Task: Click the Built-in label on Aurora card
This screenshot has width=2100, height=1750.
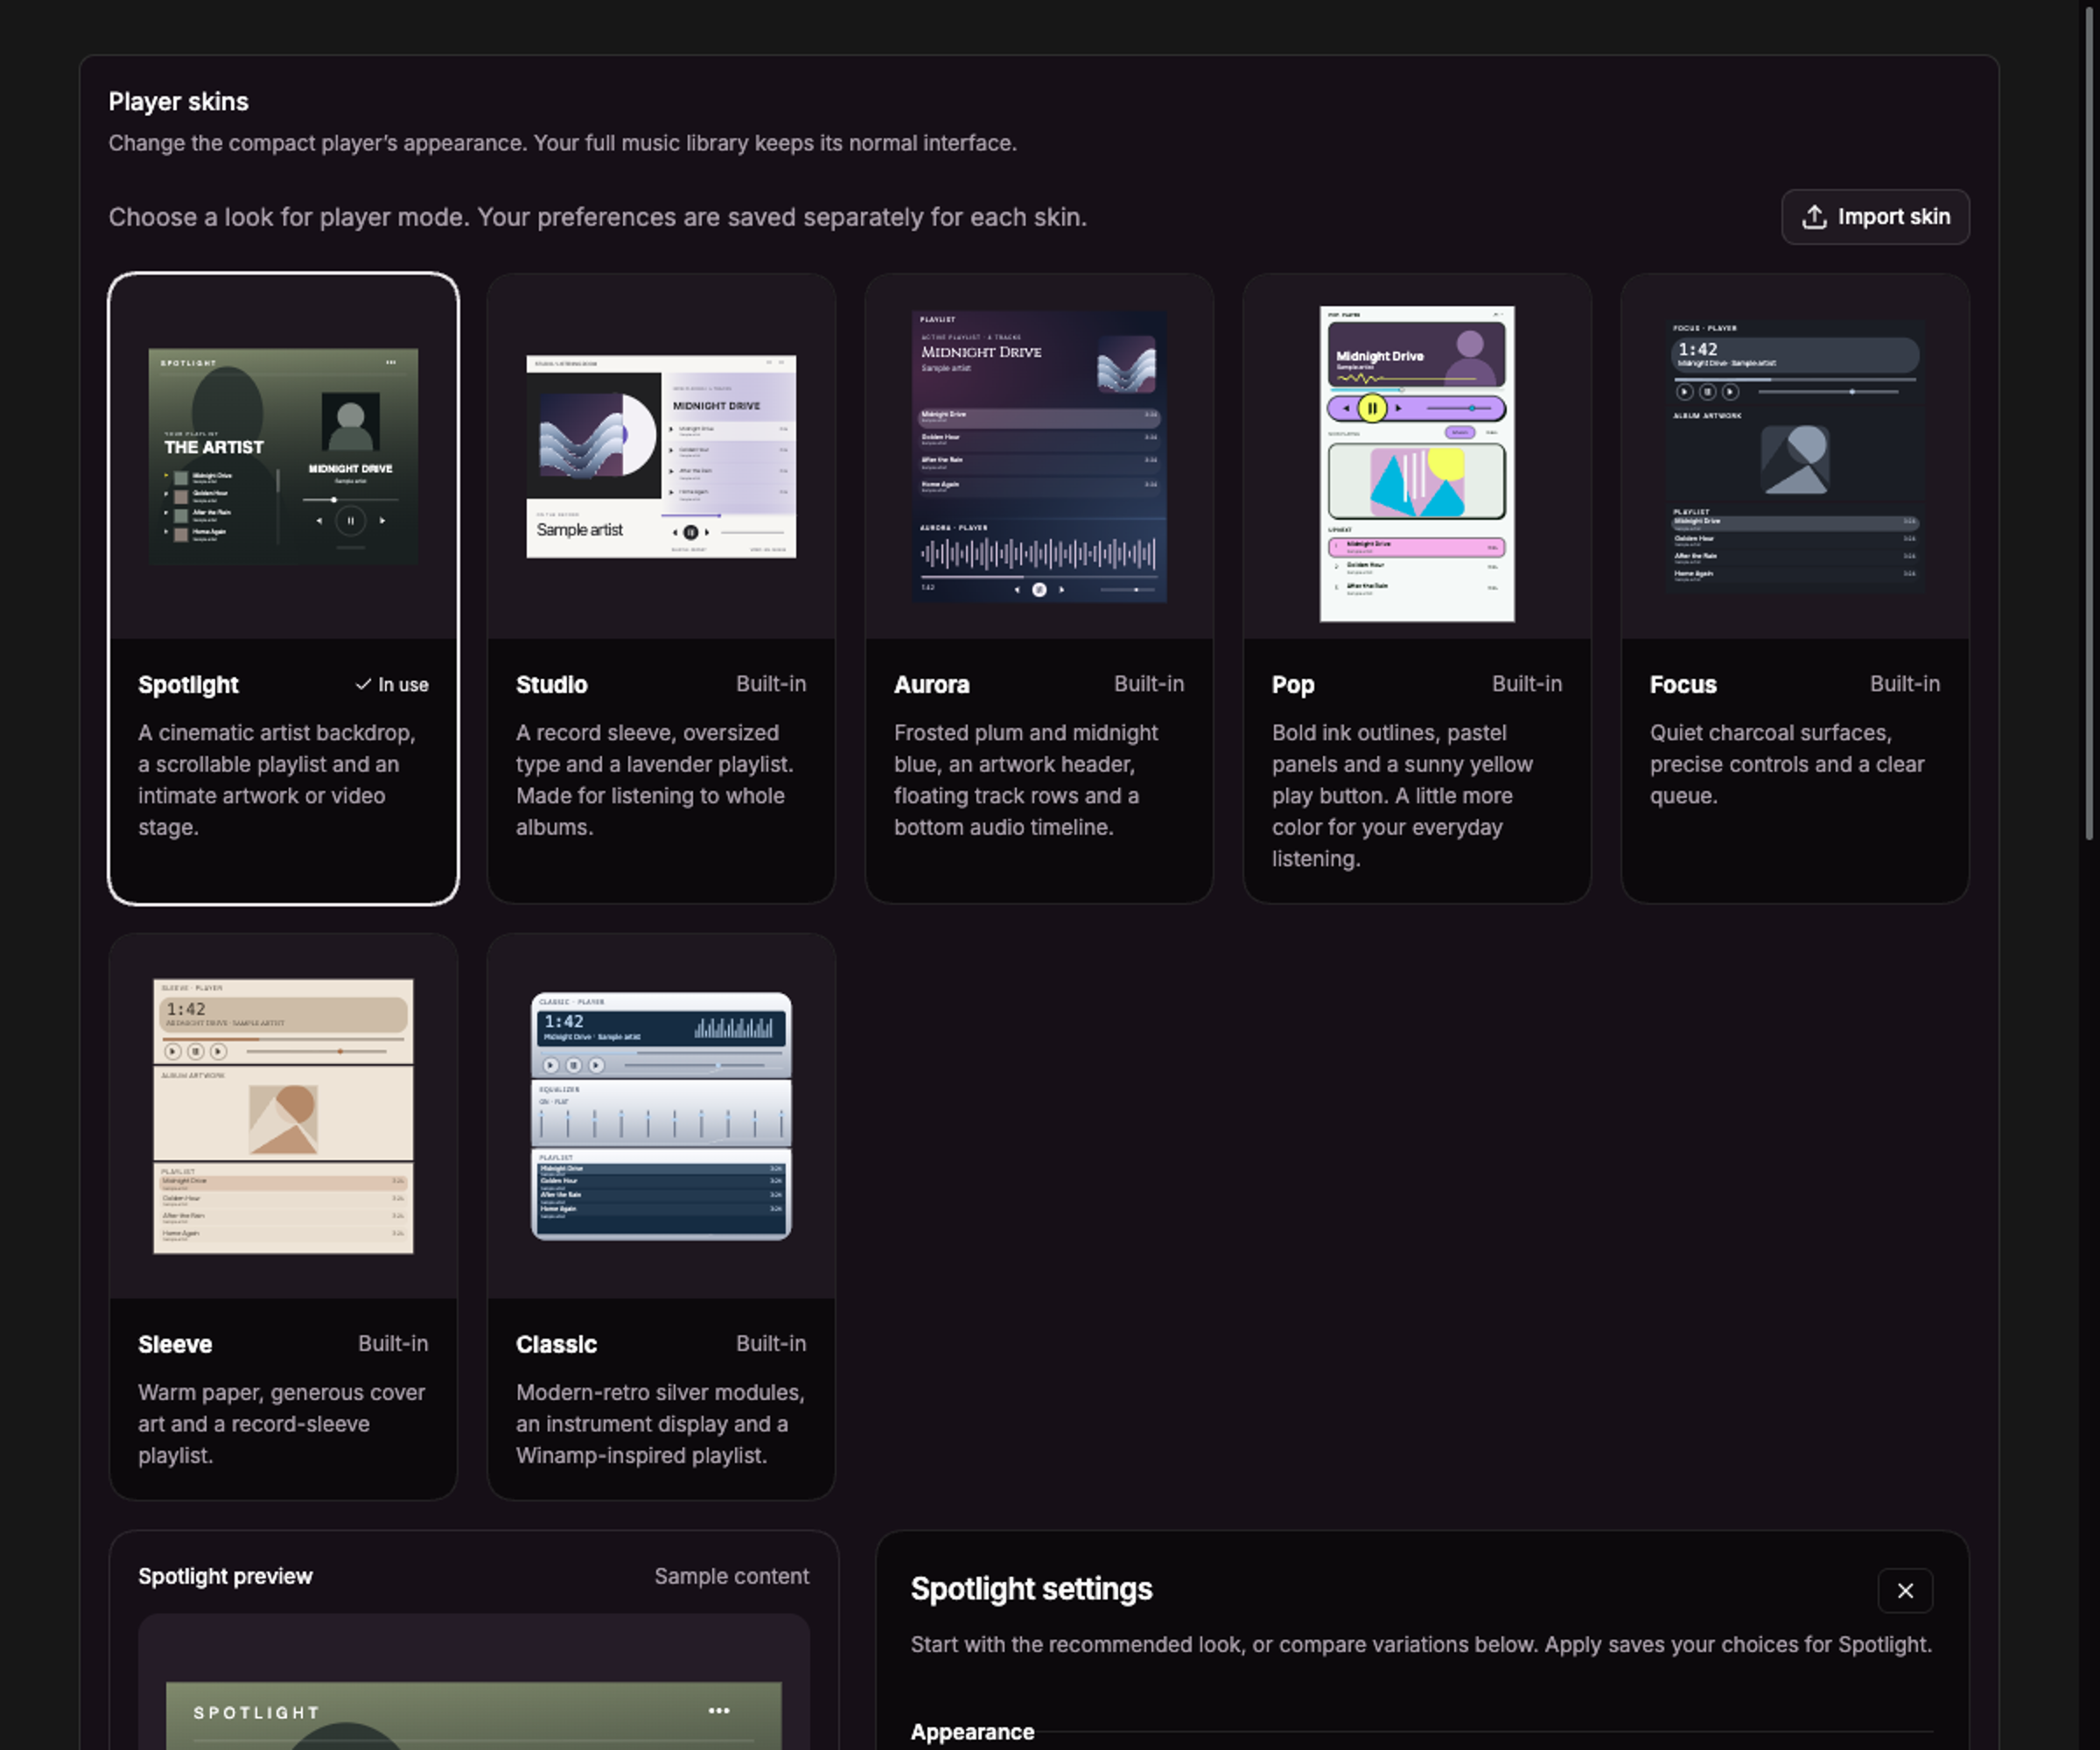Action: tap(1149, 684)
